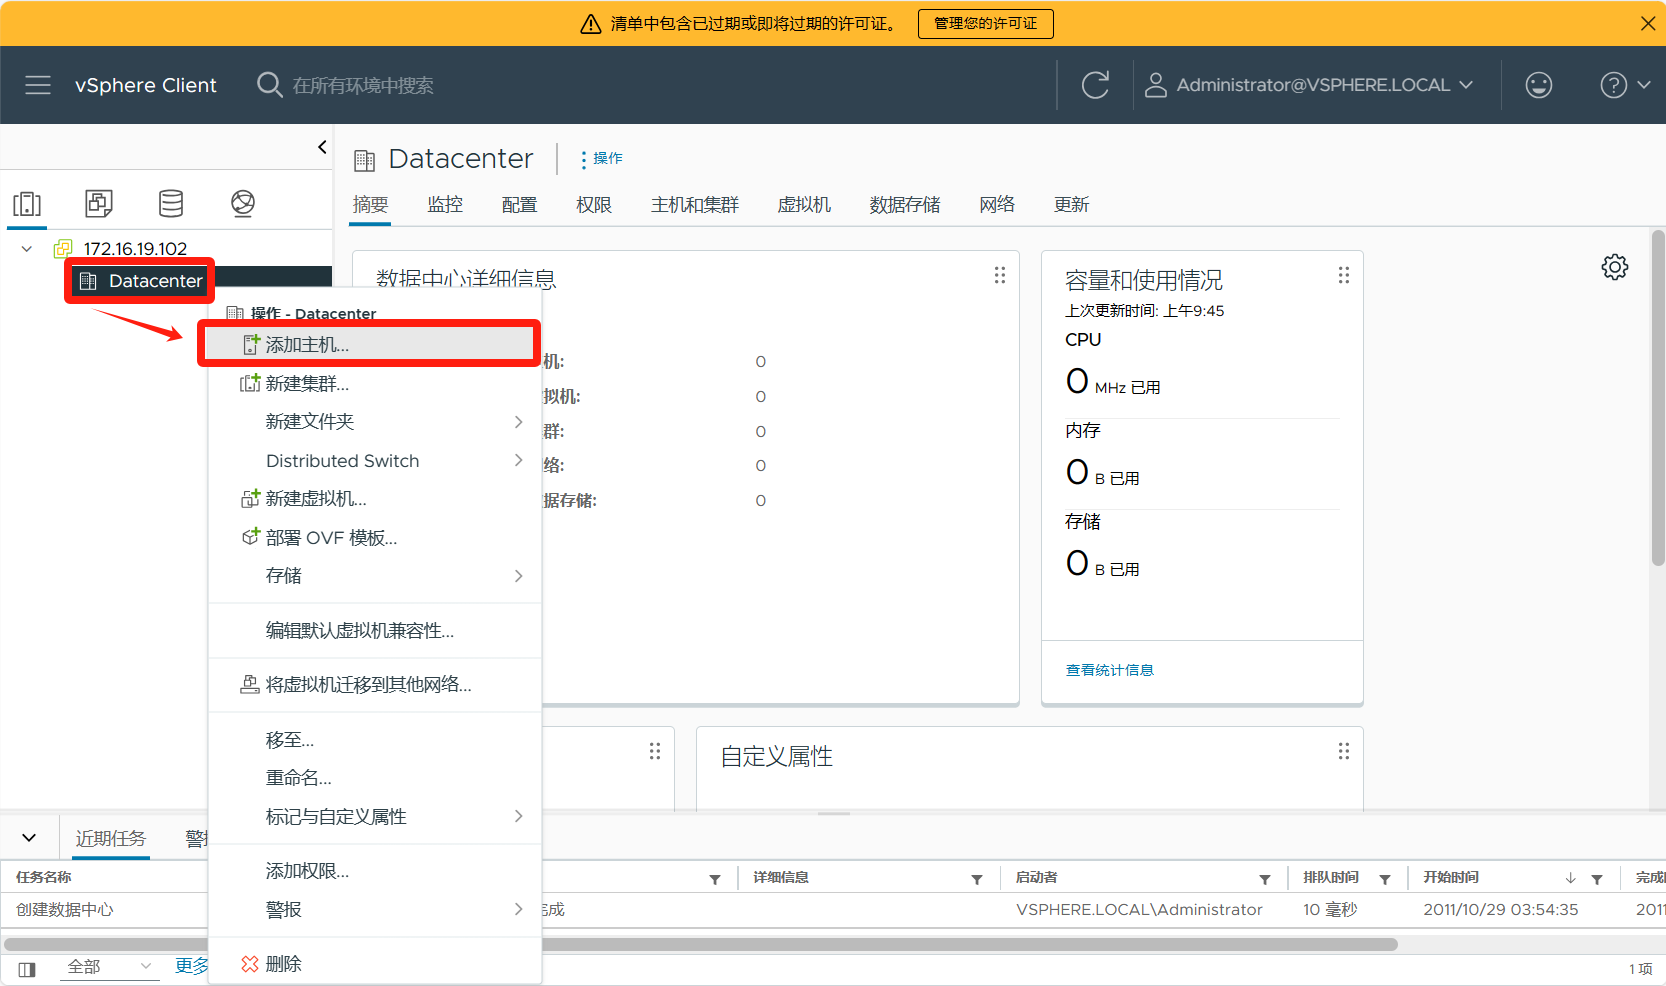Click the settings gear on summary page
This screenshot has width=1666, height=986.
(x=1614, y=267)
